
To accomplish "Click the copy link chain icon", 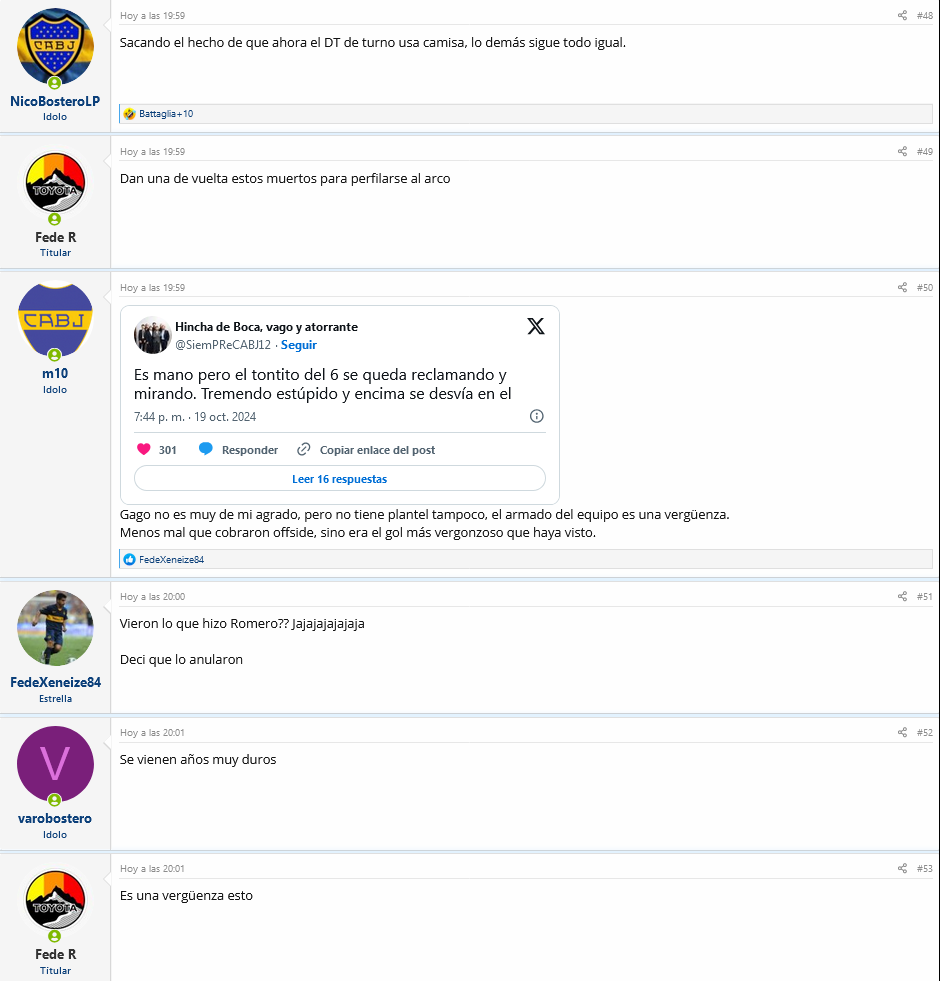I will [x=304, y=449].
